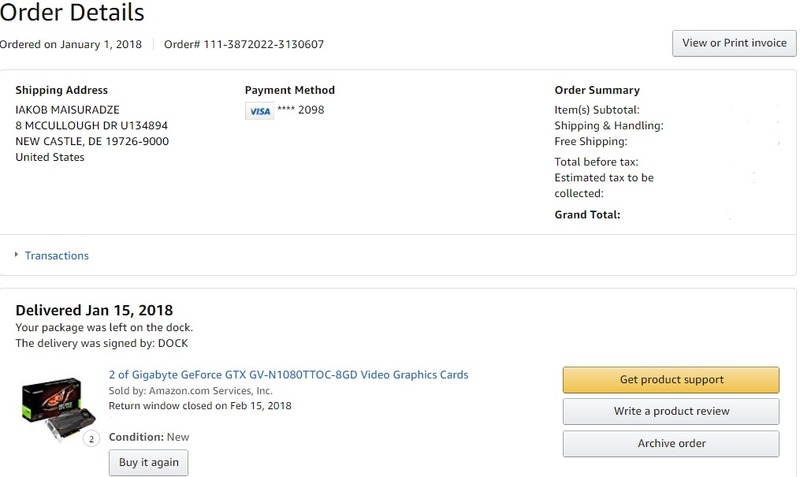Click the Sold by Amazon.com Services text
Image resolution: width=800 pixels, height=477 pixels.
tap(190, 391)
